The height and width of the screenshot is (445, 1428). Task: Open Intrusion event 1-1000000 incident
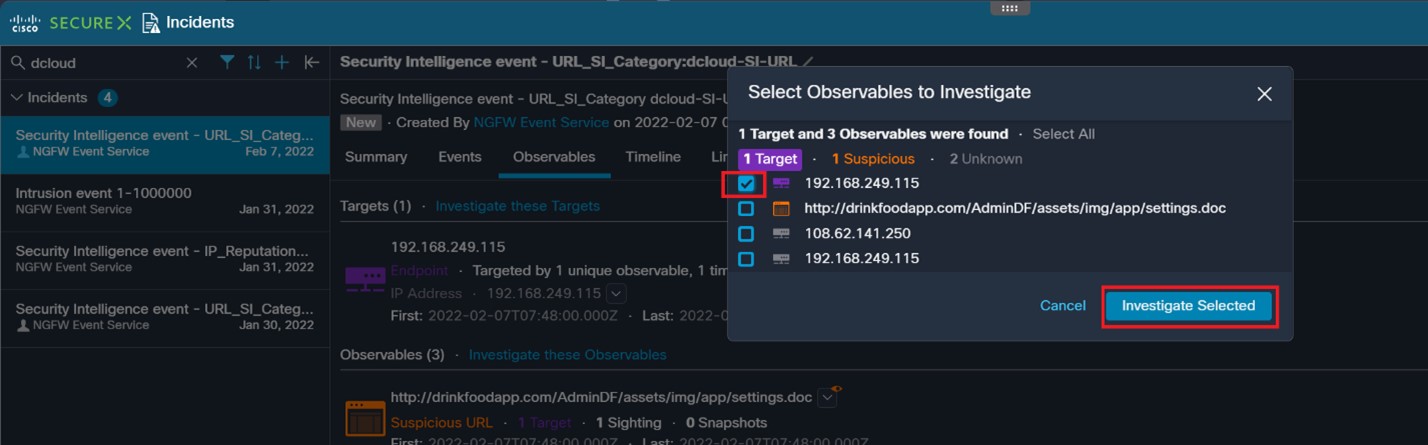click(165, 202)
